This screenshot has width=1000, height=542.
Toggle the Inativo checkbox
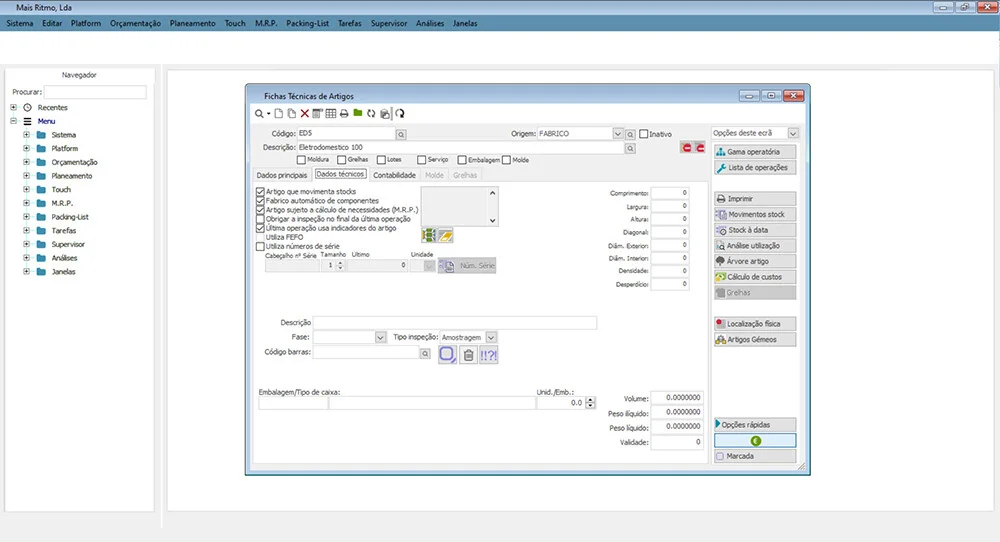tap(643, 134)
